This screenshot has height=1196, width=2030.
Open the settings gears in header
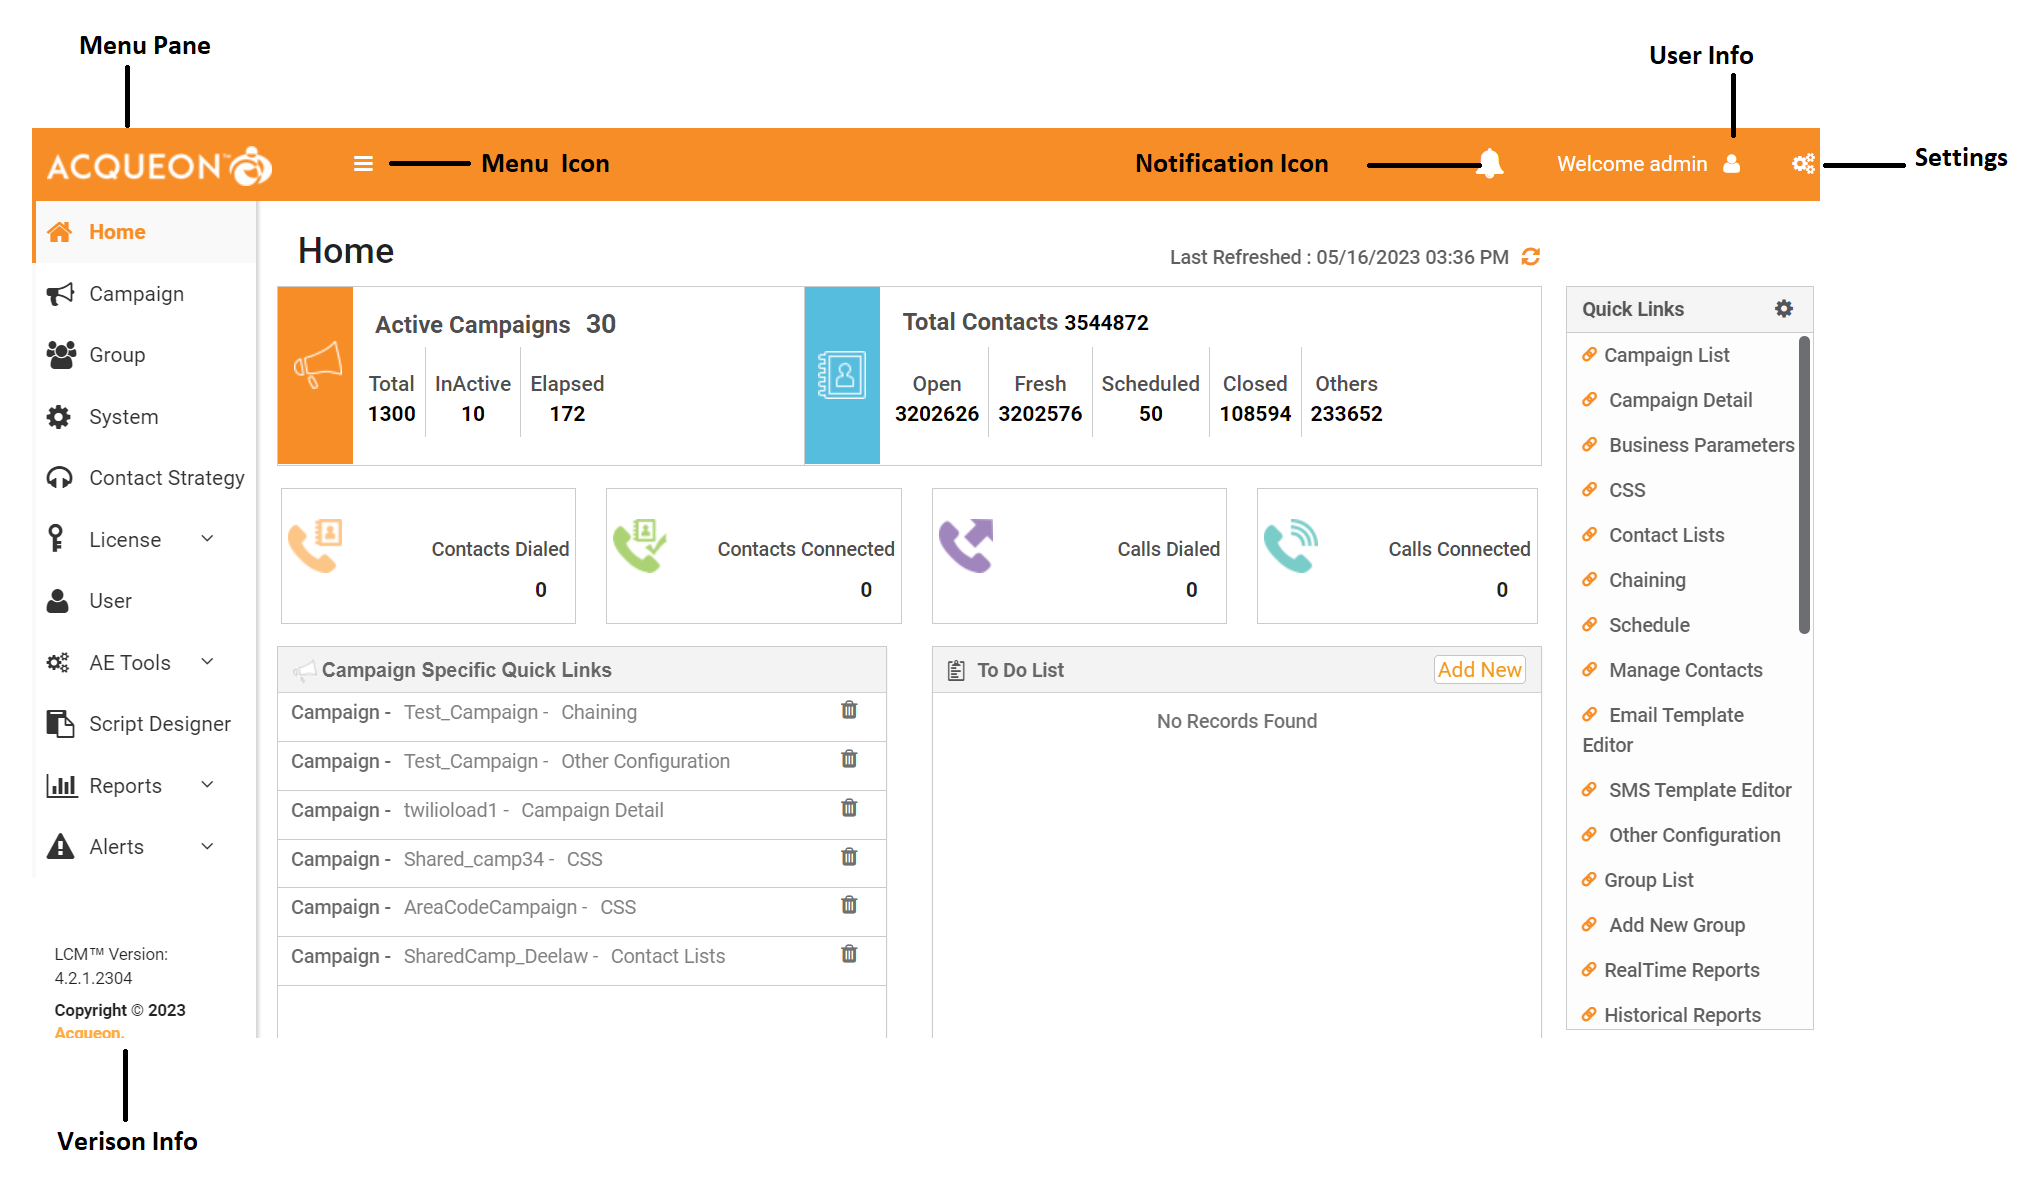(x=1803, y=164)
